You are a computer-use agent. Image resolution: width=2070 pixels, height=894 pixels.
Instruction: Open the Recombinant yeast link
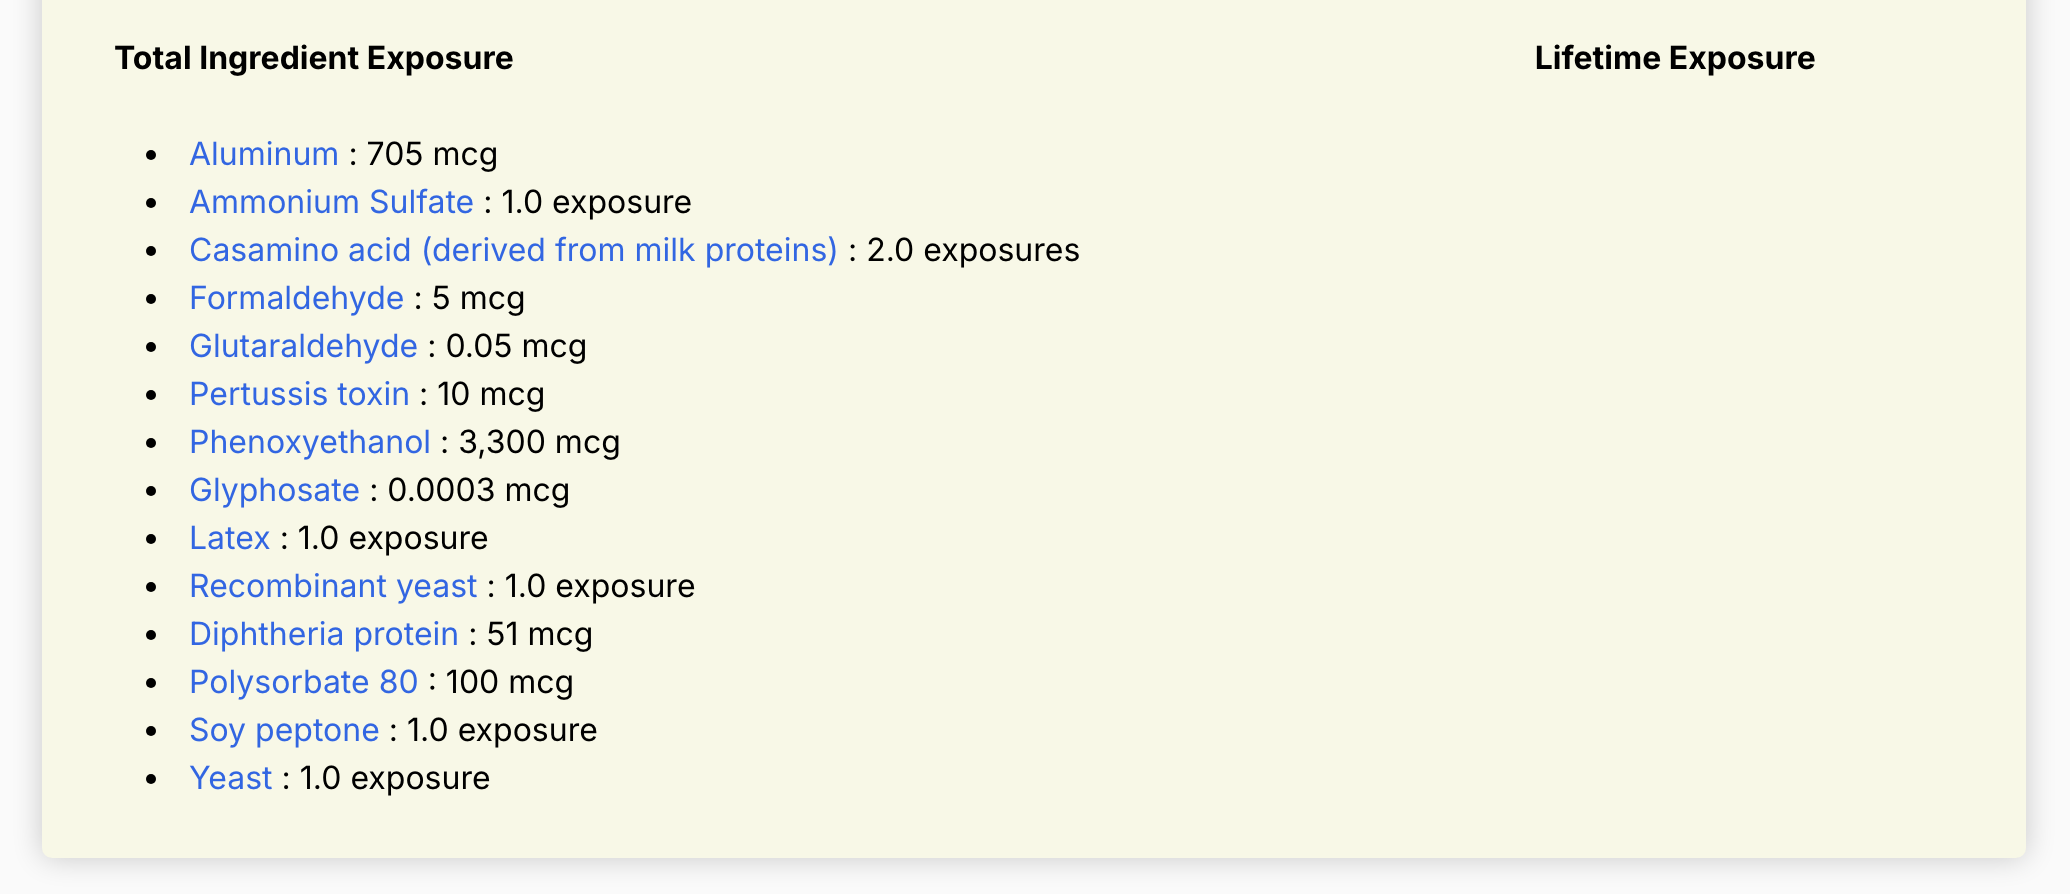pyautogui.click(x=333, y=586)
